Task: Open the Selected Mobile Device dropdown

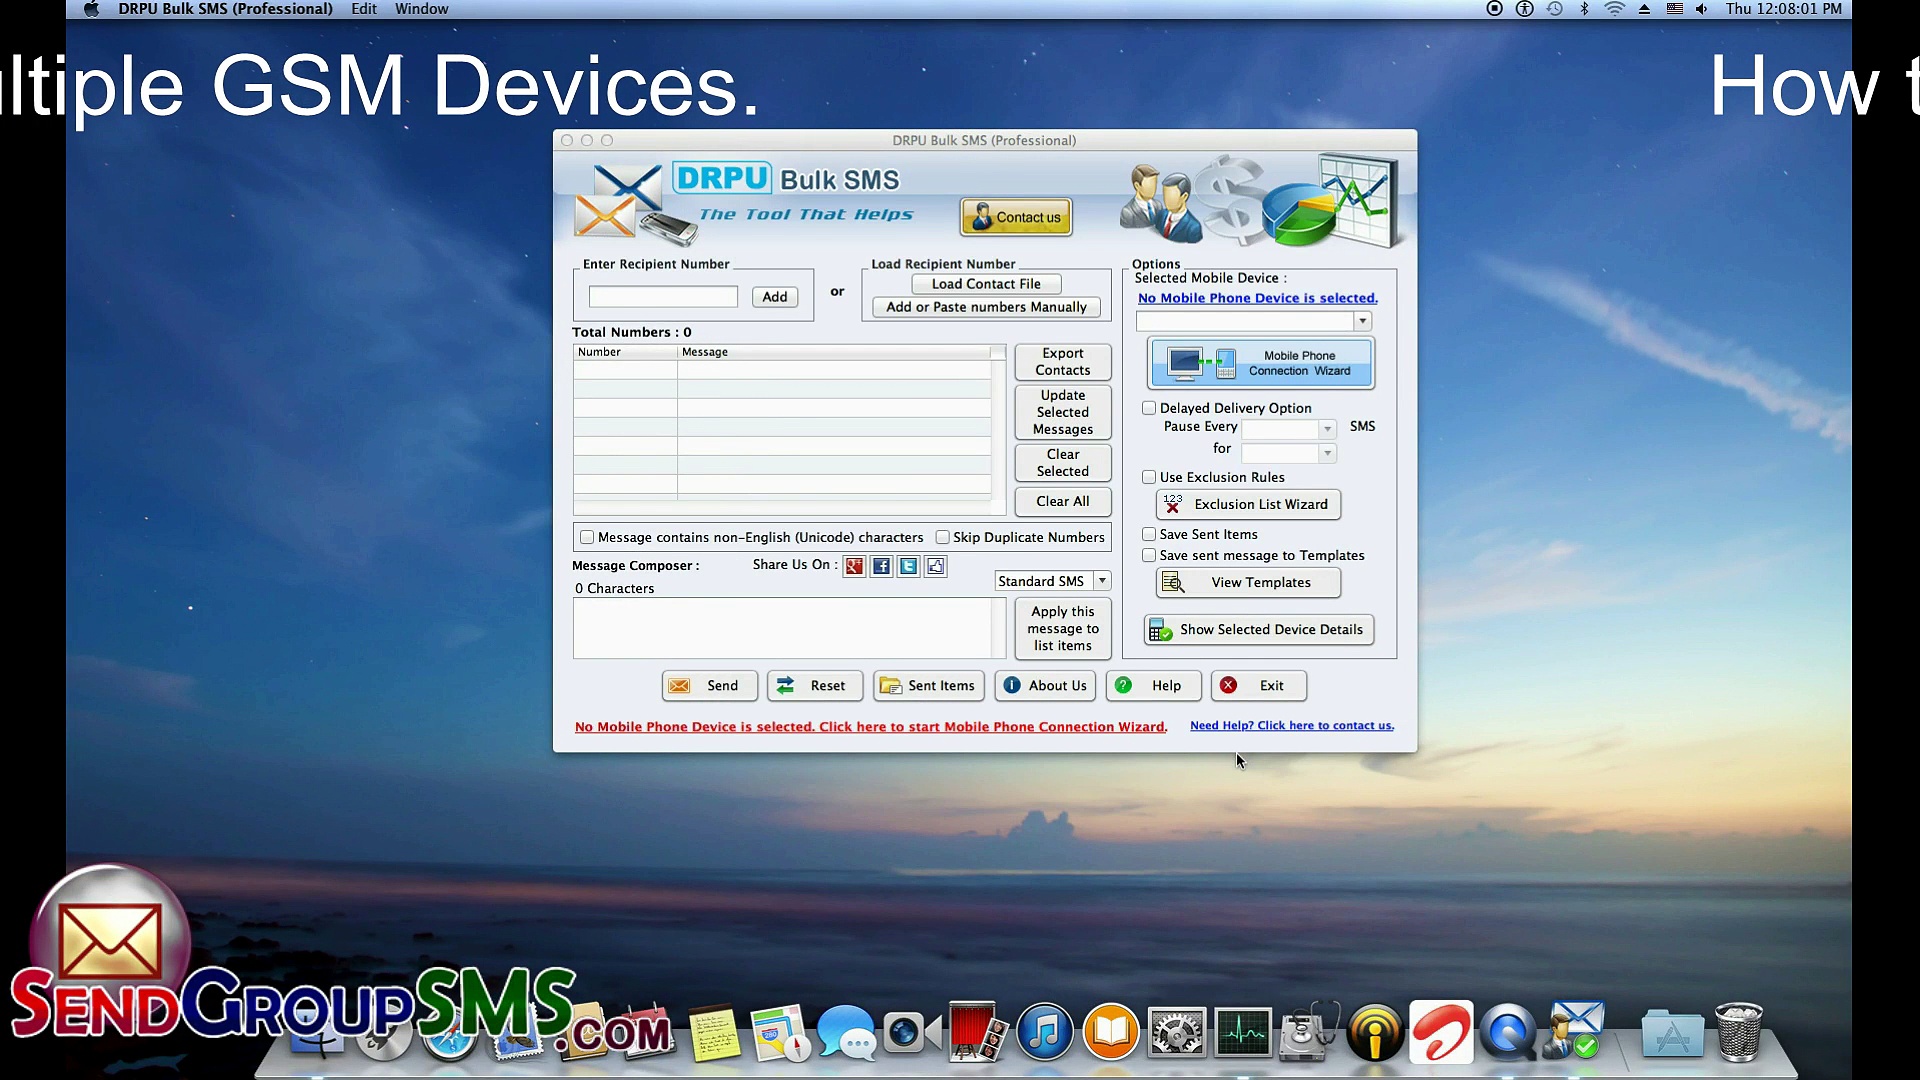Action: click(x=1362, y=320)
